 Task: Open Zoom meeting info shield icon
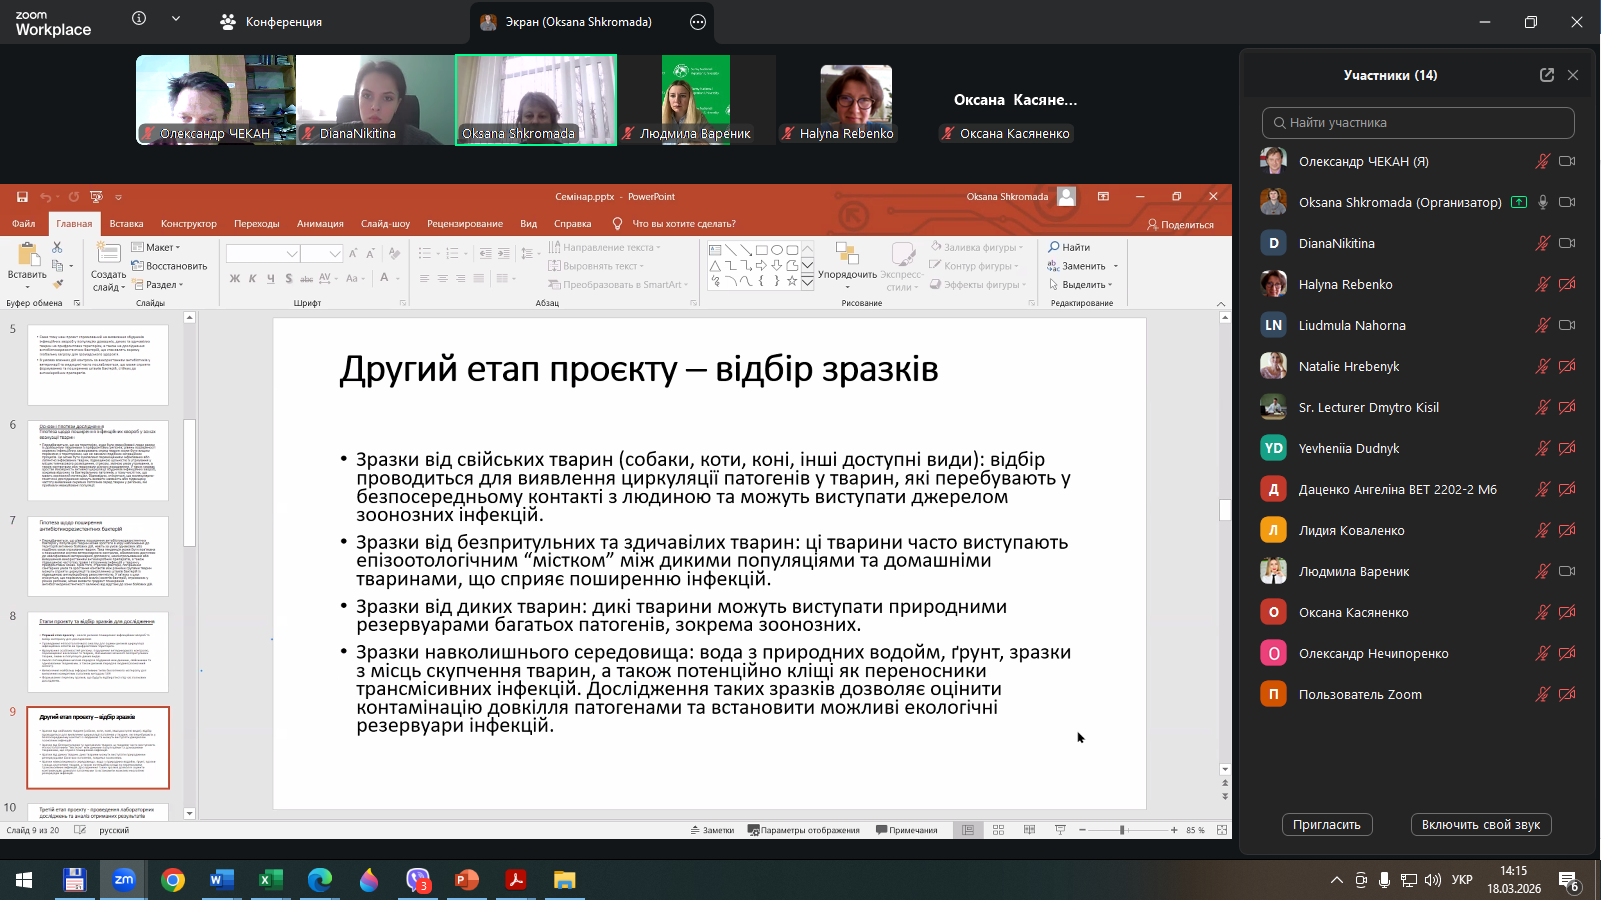click(139, 19)
